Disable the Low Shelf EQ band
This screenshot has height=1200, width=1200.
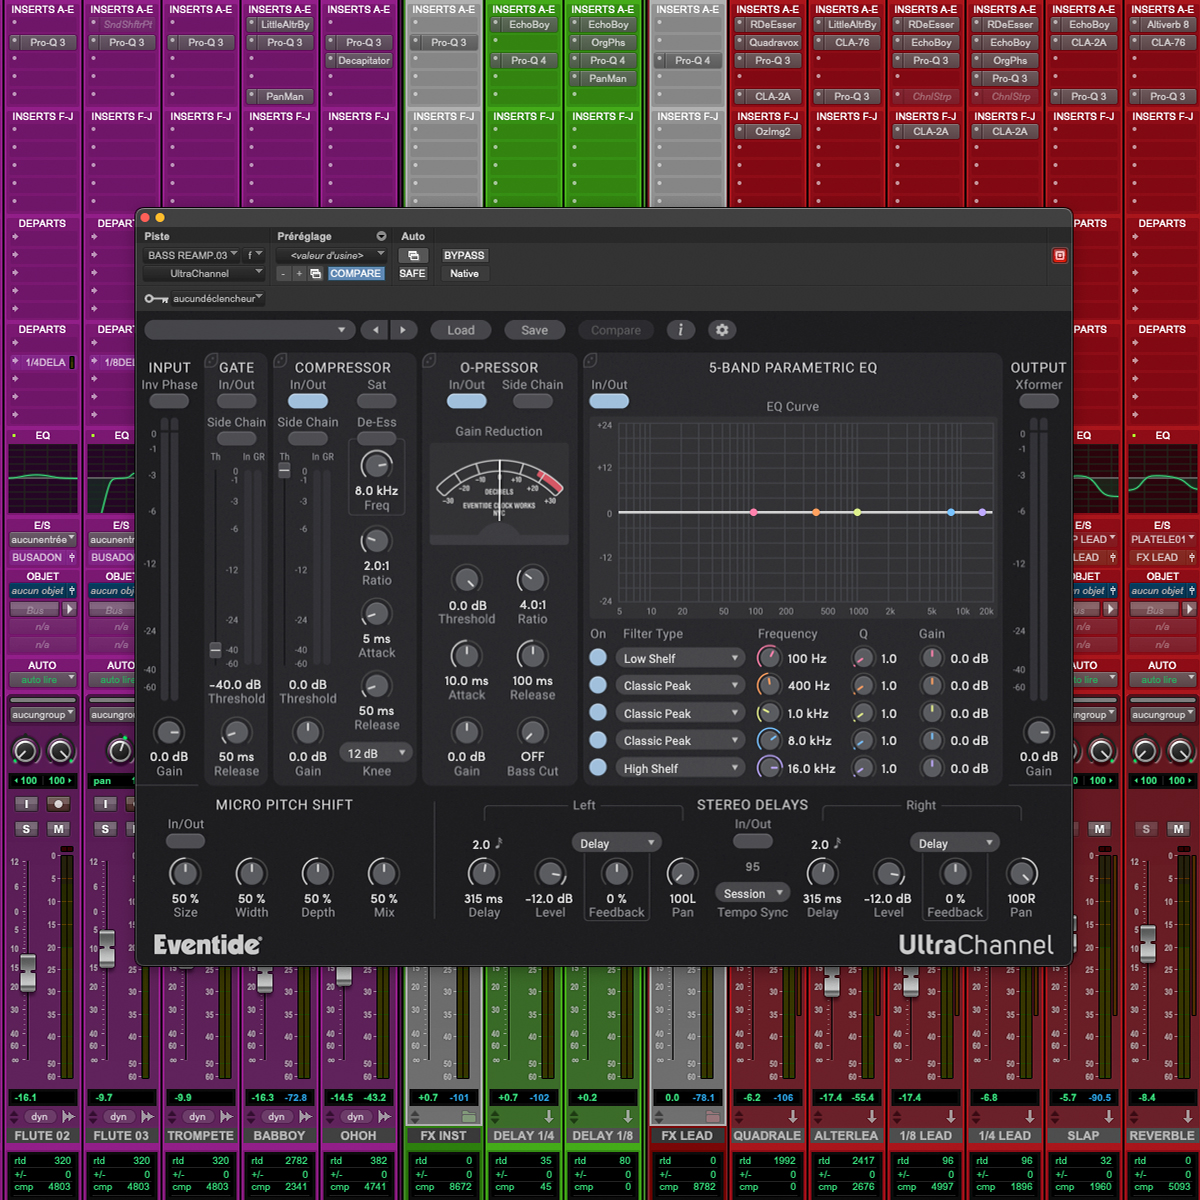coord(598,658)
